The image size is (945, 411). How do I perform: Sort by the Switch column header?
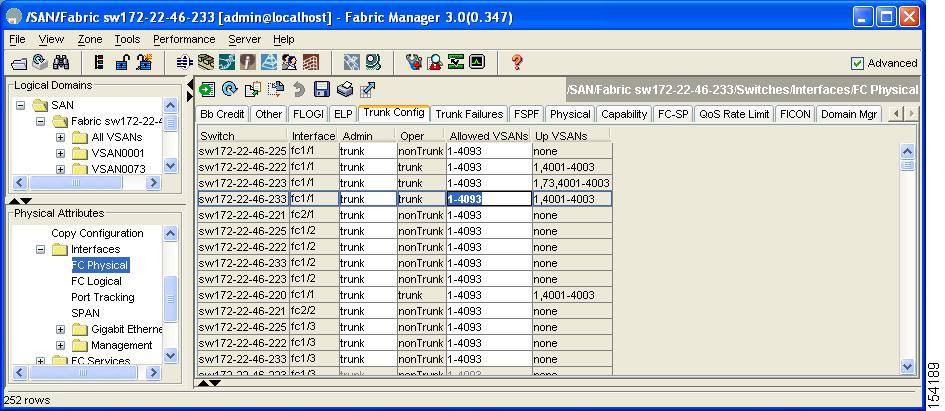pos(243,136)
